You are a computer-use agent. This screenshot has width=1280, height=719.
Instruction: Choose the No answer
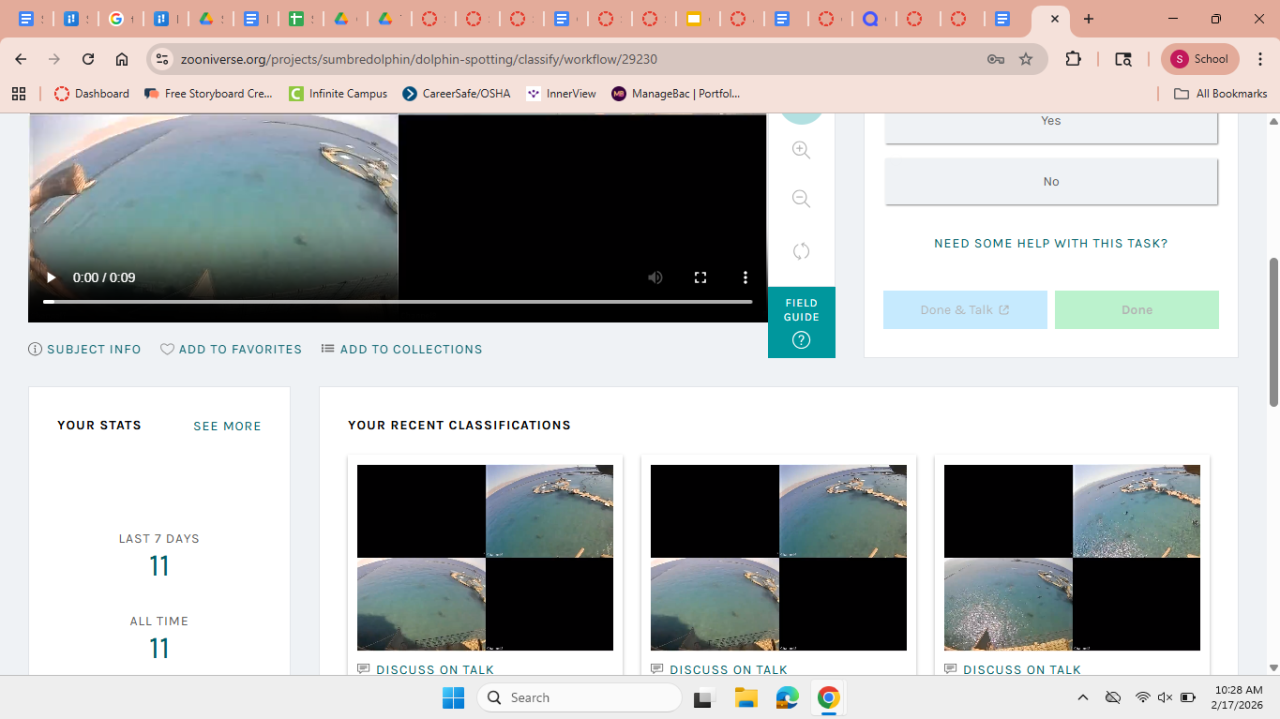1051,182
